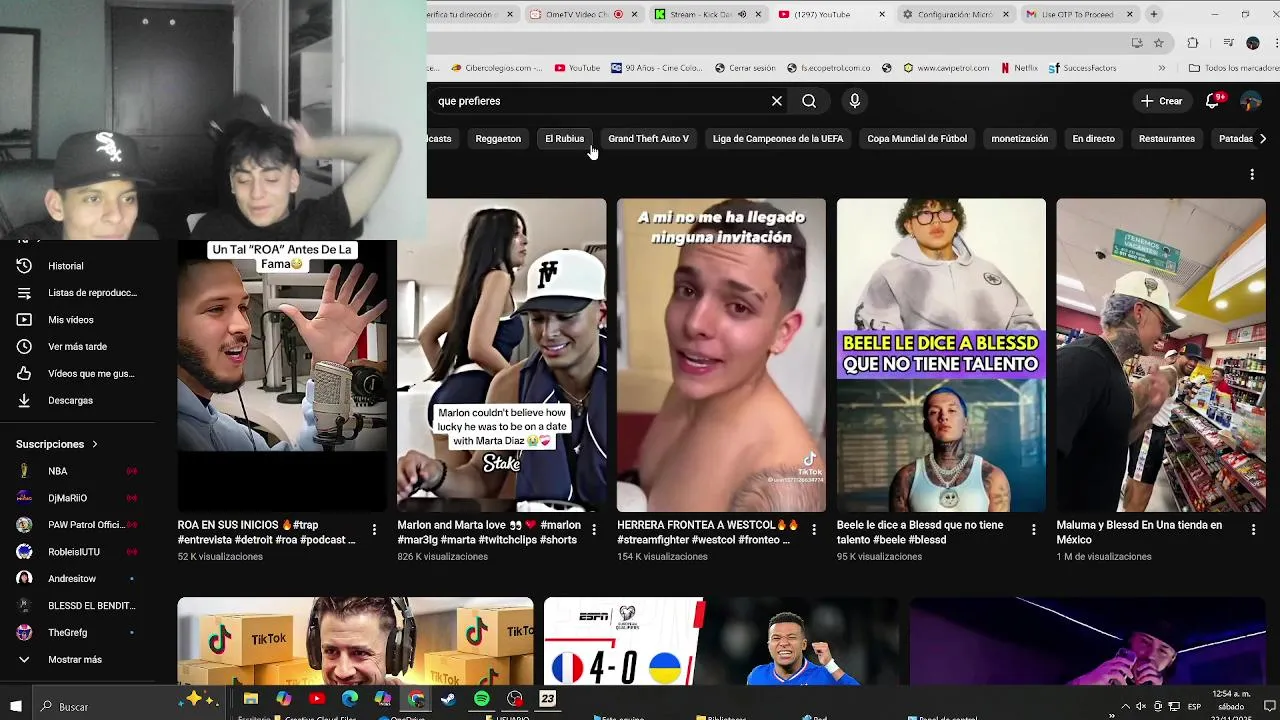This screenshot has height=720, width=1280.
Task: Mute the Kick tab via speaker icon
Action: (742, 14)
